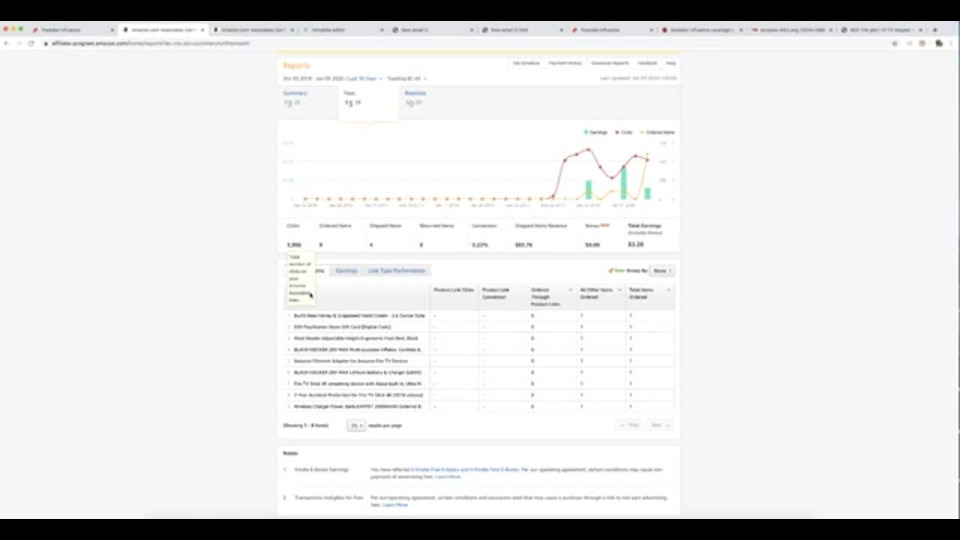Go to the Previous results page
This screenshot has width=960, height=540.
pyautogui.click(x=629, y=425)
